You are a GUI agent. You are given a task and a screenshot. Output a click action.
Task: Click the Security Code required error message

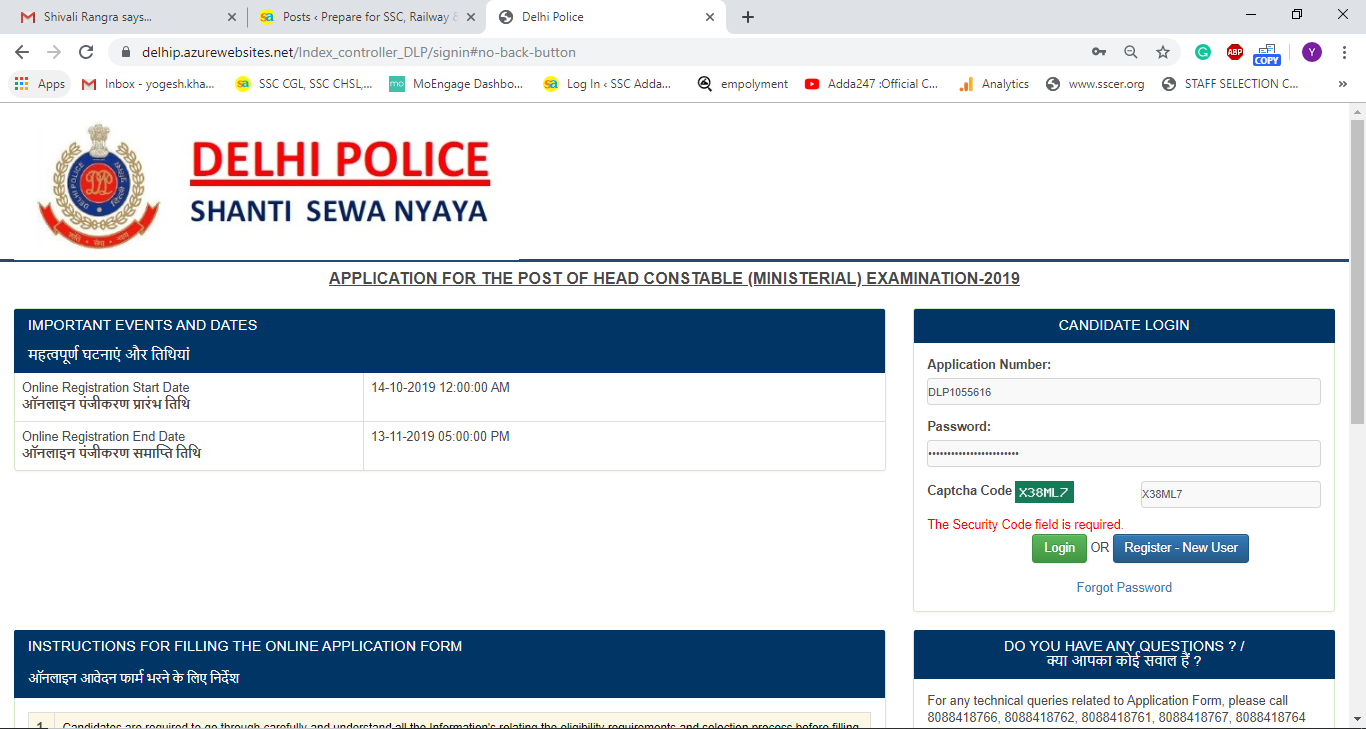(x=1025, y=524)
